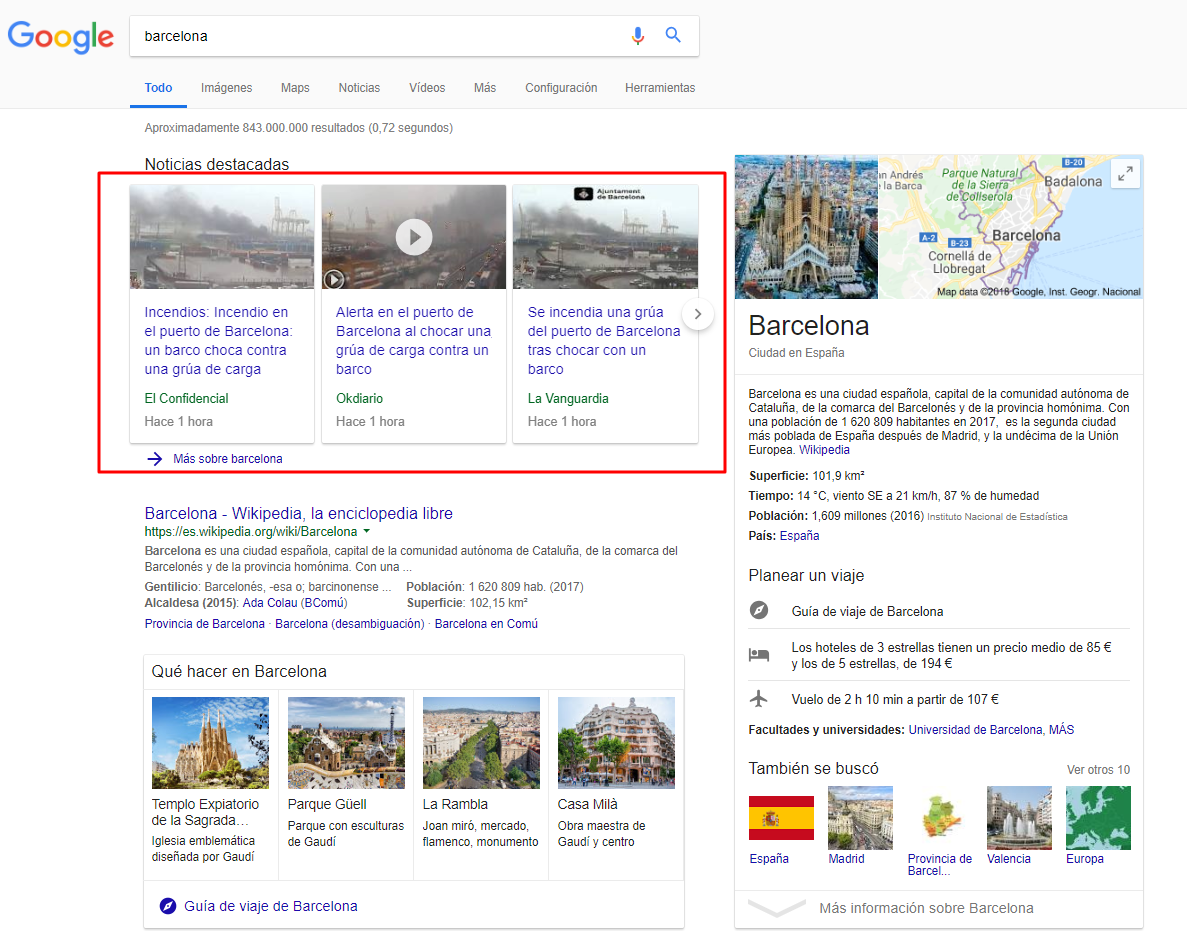The height and width of the screenshot is (931, 1187).
Task: Open El Confidencial news headline about Incendio
Action: point(218,341)
